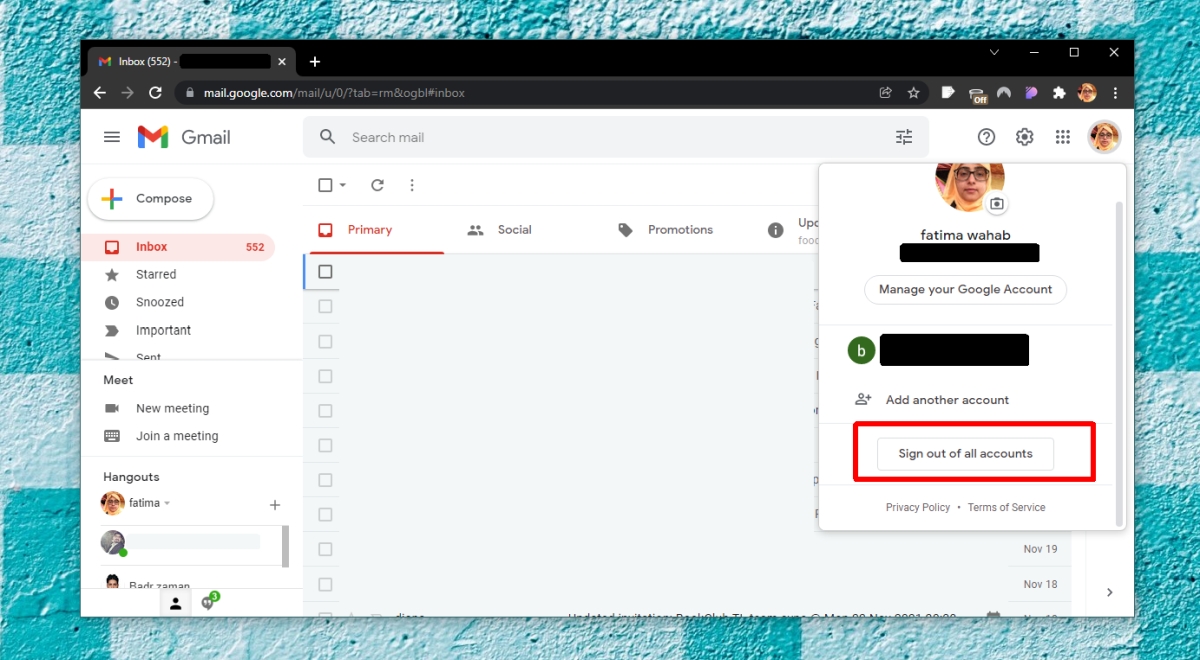Open Gmail settings gear icon
The width and height of the screenshot is (1200, 660).
[x=1025, y=137]
